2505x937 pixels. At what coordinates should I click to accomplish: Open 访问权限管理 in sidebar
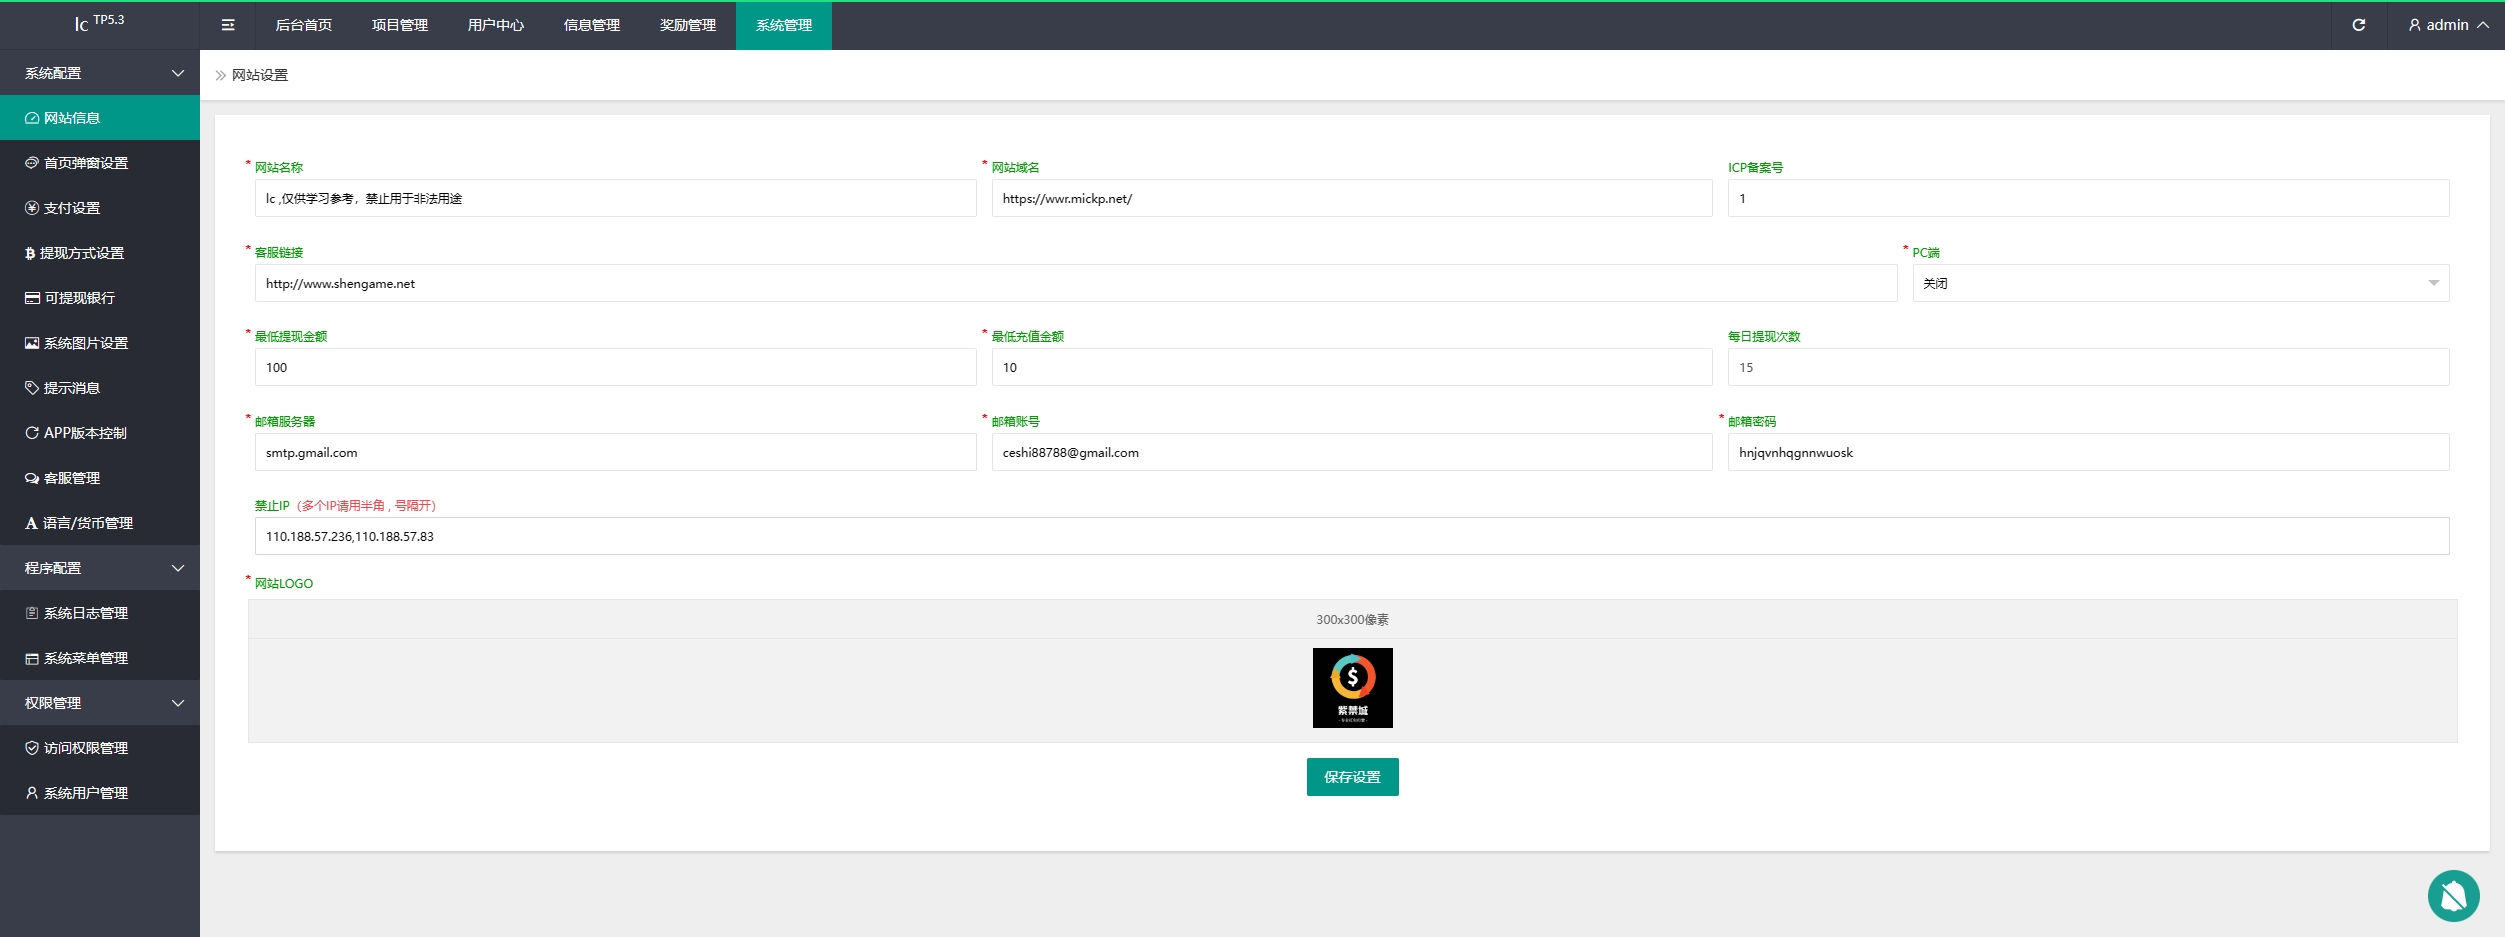coord(100,748)
